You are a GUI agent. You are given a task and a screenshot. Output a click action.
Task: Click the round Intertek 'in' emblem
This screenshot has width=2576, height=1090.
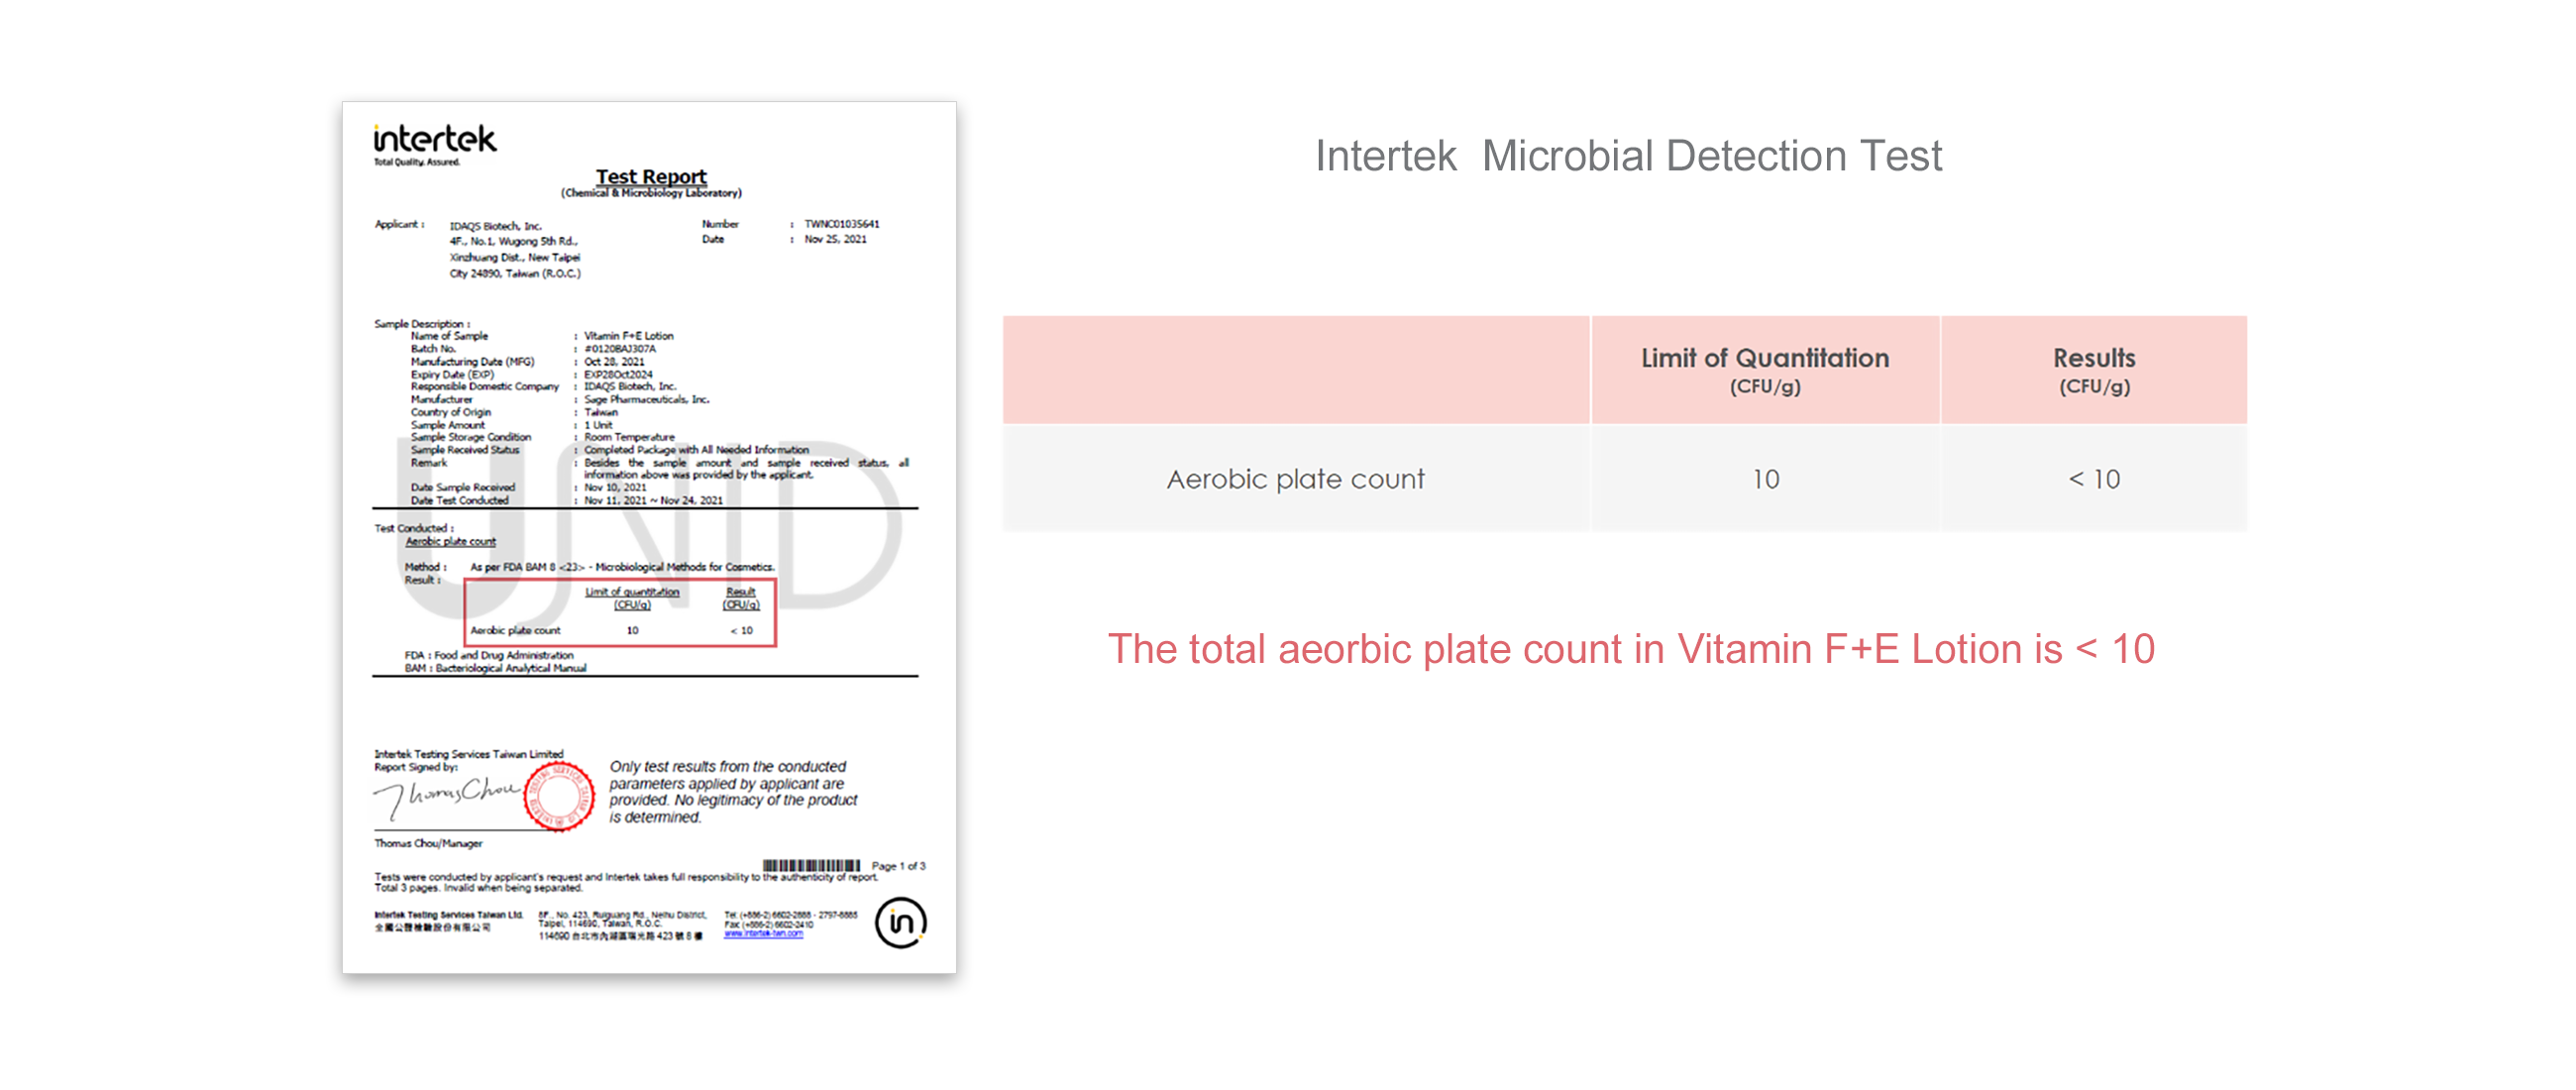point(900,922)
